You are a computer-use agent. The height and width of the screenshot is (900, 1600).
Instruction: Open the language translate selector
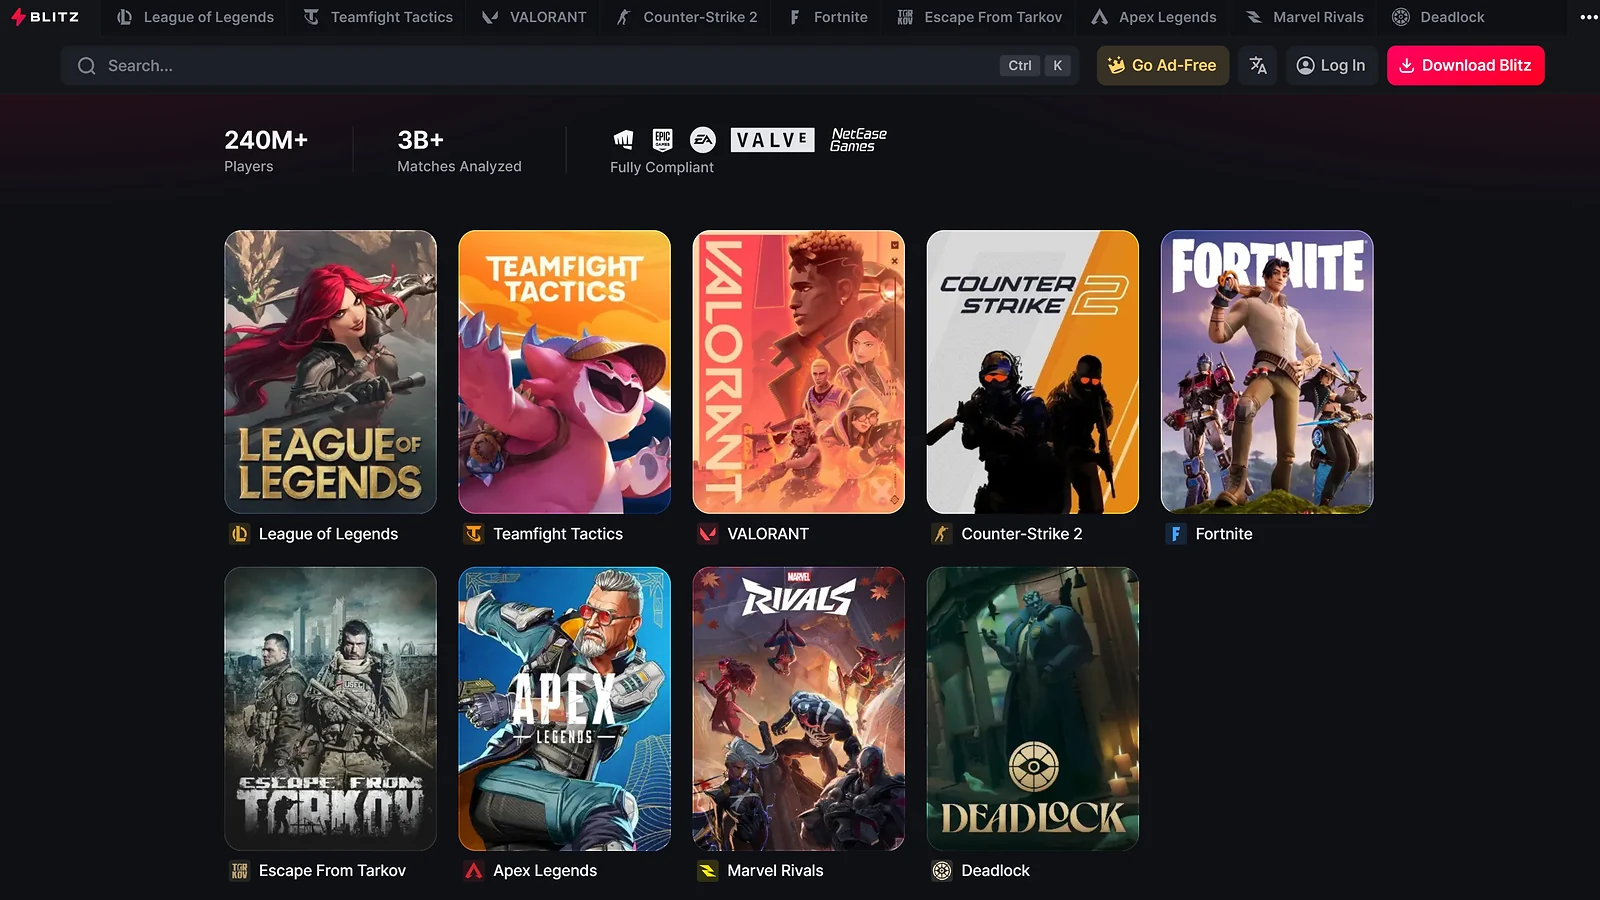(1258, 65)
